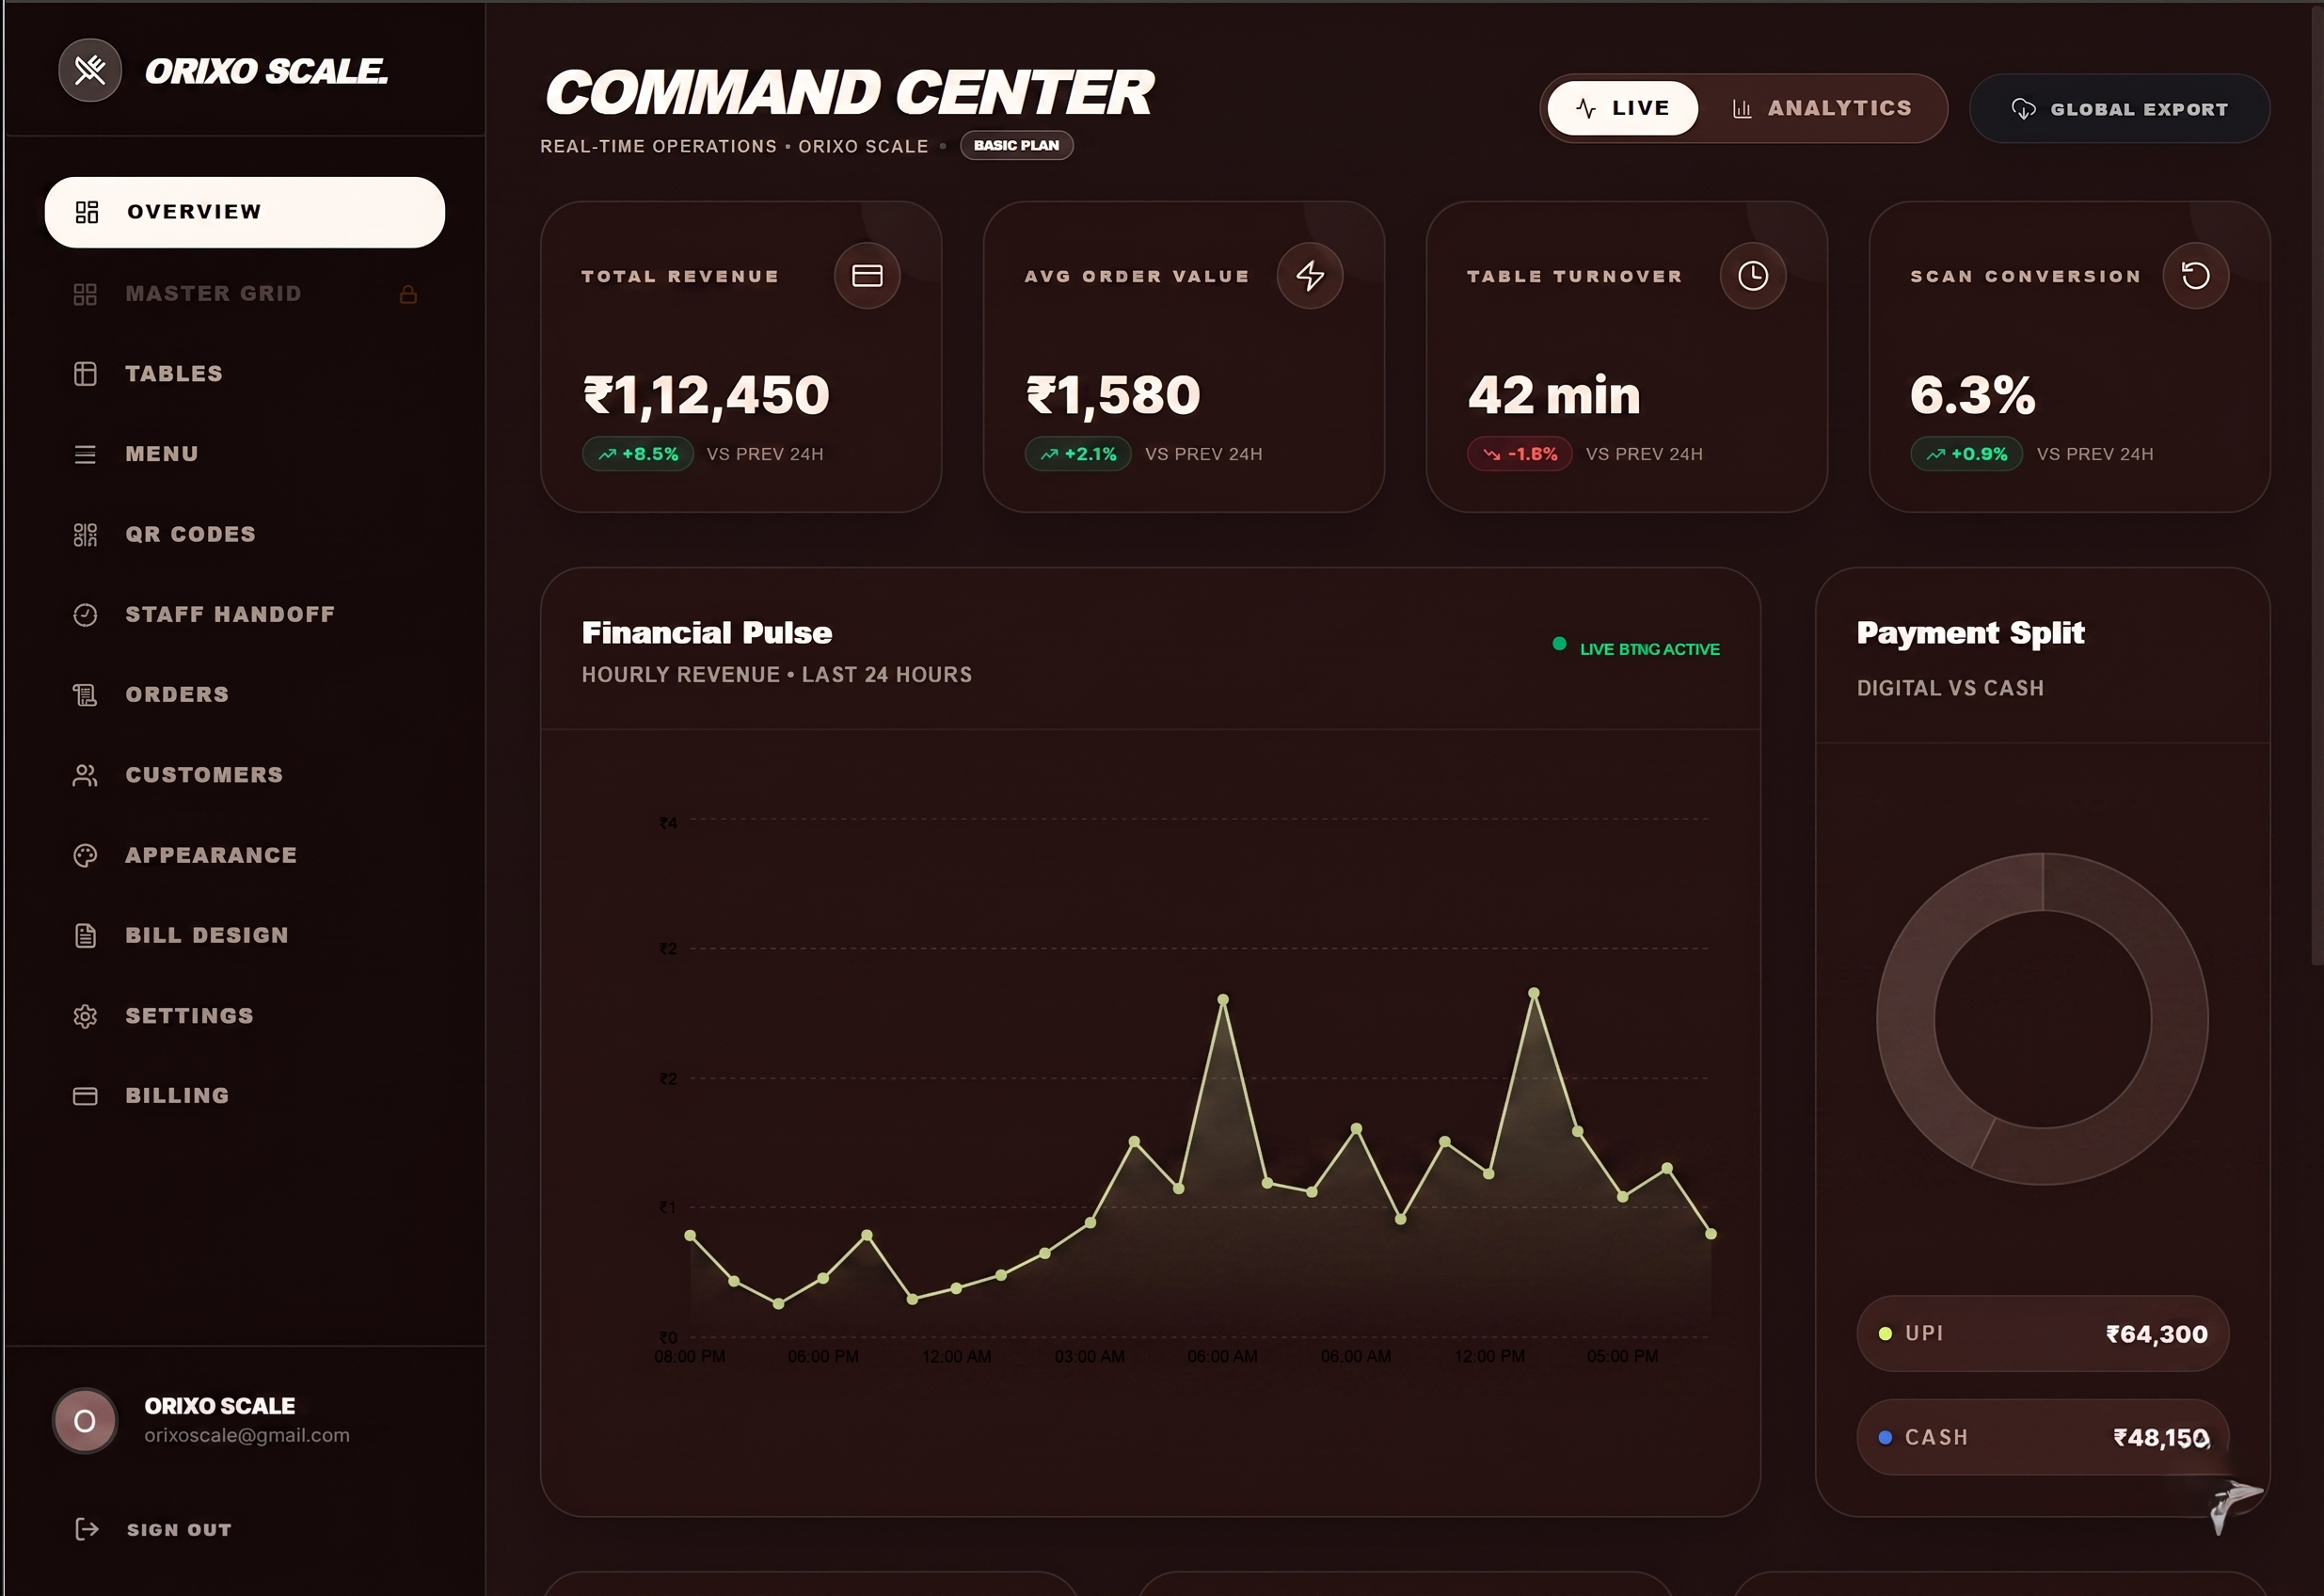Click the Orixo Scale logo icon
Screen dimensions: 2324x1596
[90, 70]
